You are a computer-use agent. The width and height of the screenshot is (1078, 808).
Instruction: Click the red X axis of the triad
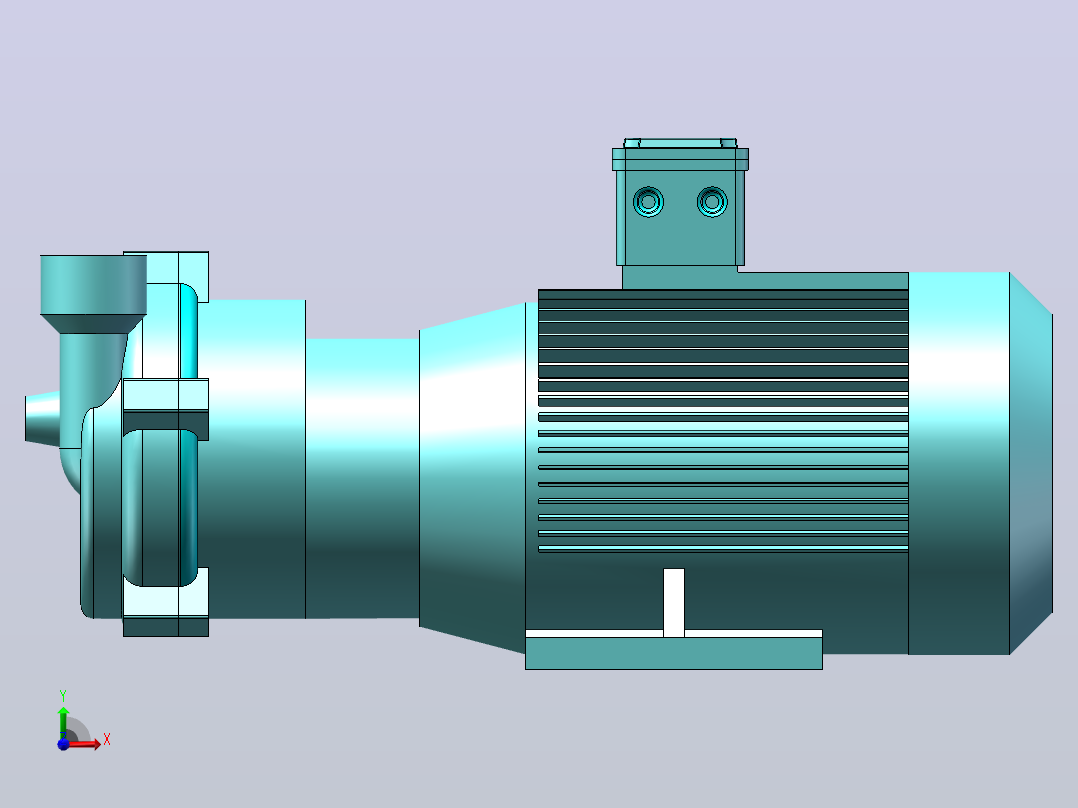[x=84, y=744]
